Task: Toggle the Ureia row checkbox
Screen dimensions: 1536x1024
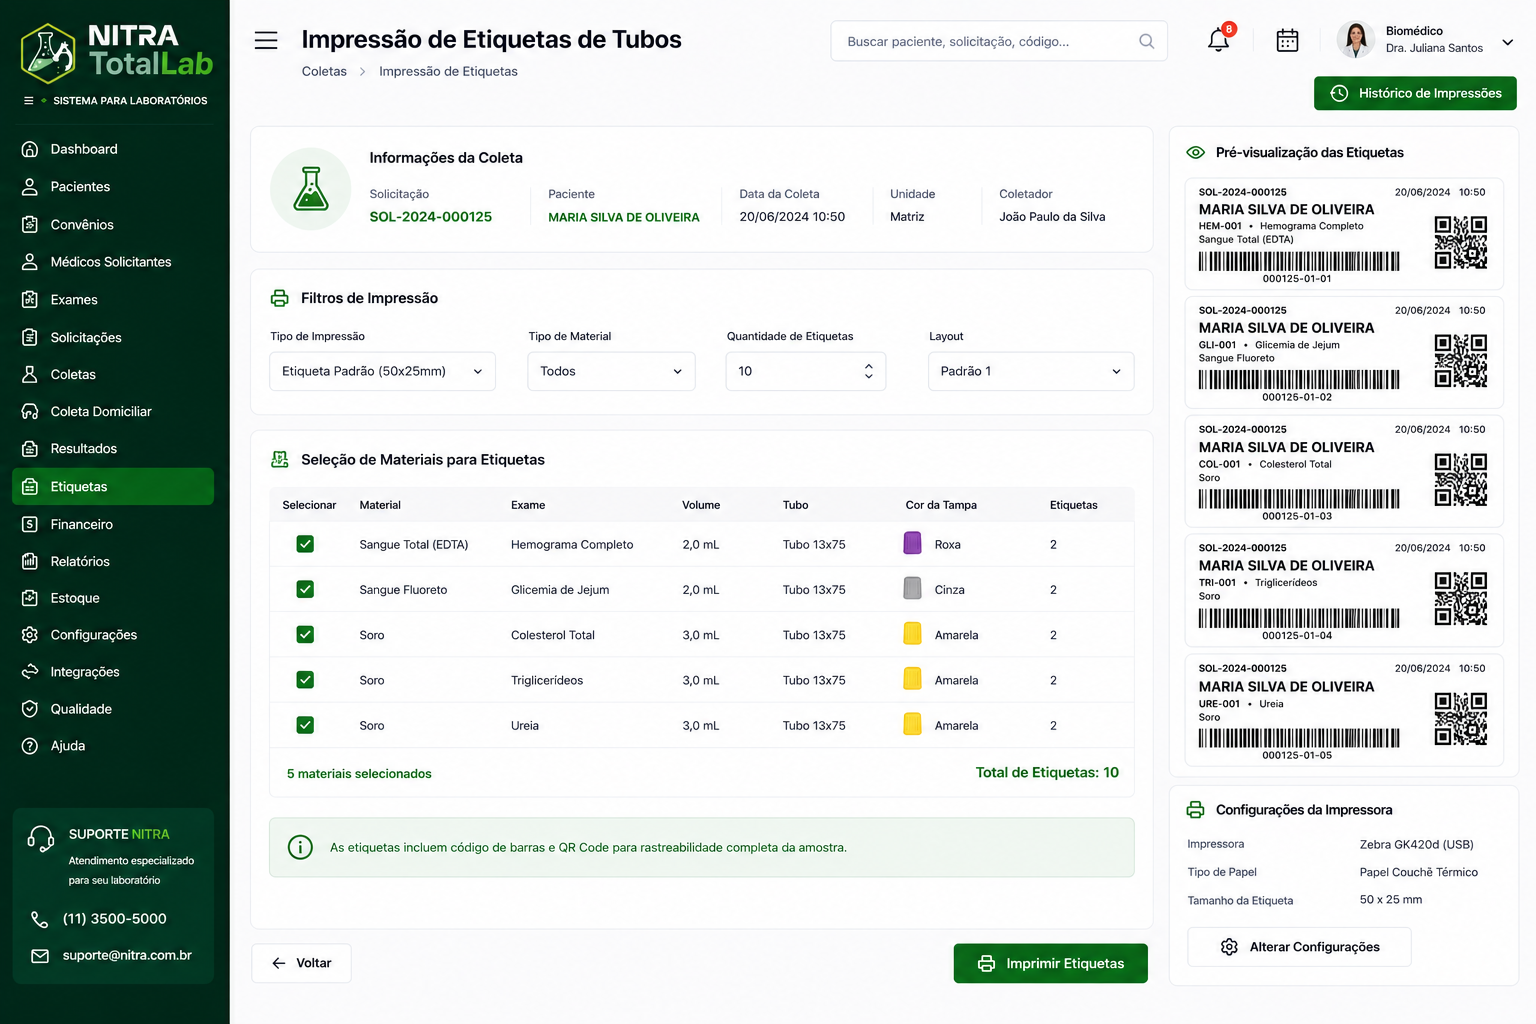Action: click(x=305, y=725)
